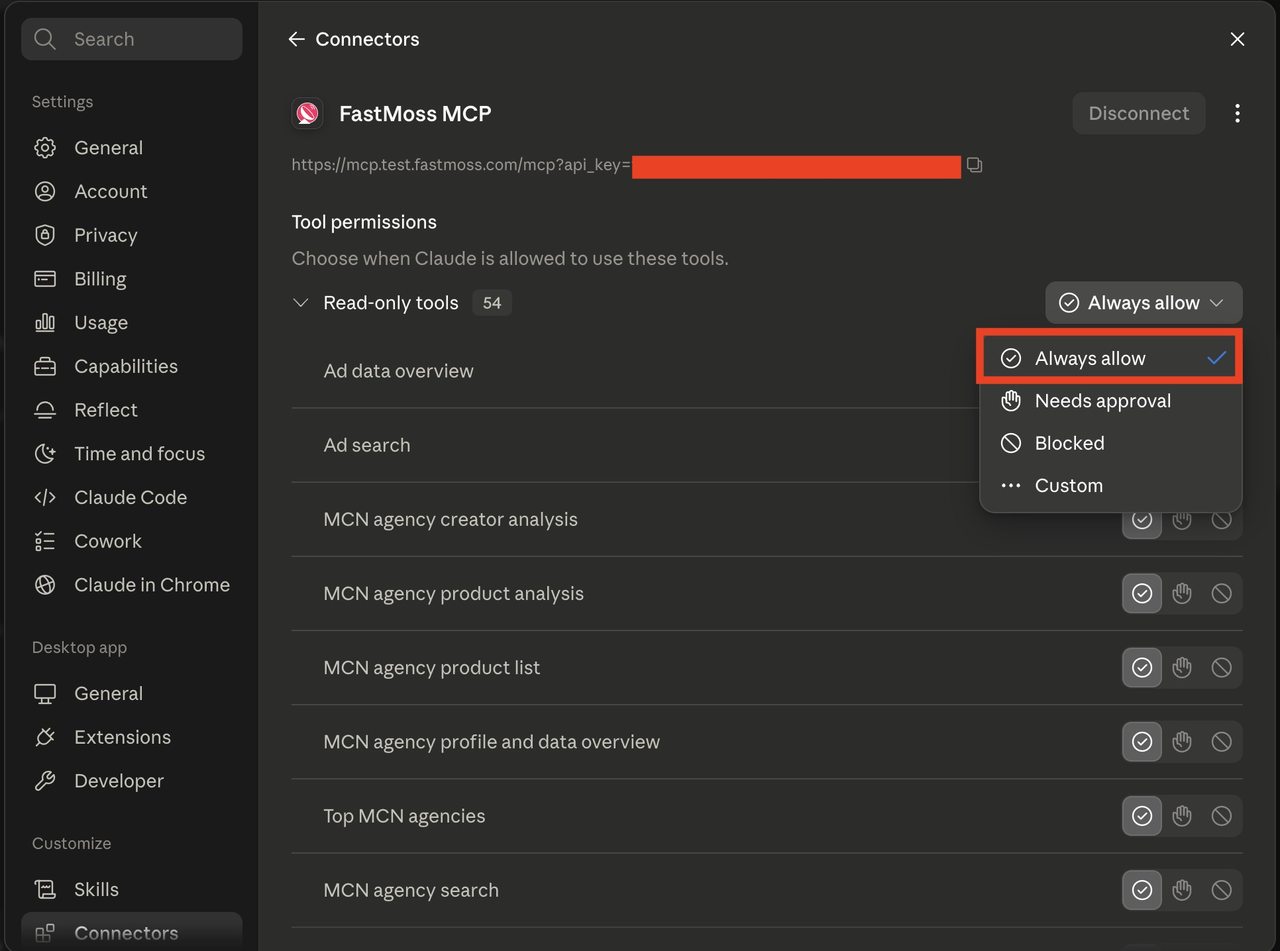Click the Developer wrench icon
Screen dimensions: 1280x951
[x=45, y=781]
